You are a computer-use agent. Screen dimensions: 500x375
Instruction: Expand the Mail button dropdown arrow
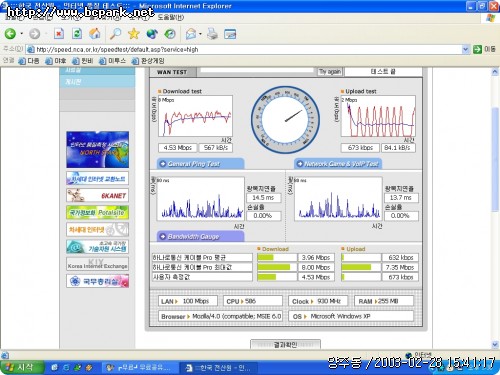[200, 34]
